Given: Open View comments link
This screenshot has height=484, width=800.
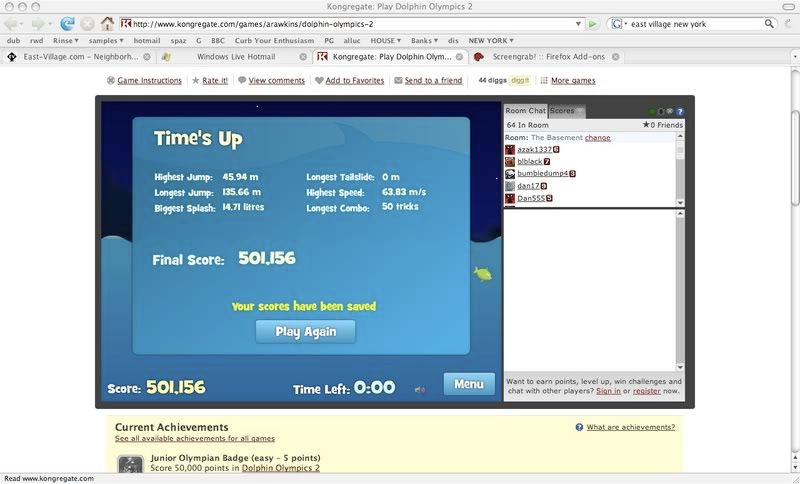Looking at the screenshot, I should coord(277,81).
